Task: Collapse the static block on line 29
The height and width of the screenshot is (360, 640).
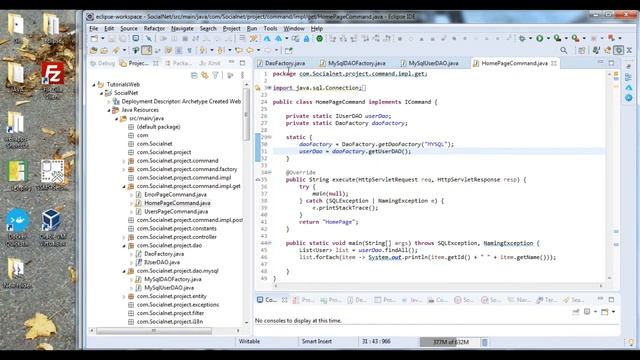Action: click(x=269, y=137)
